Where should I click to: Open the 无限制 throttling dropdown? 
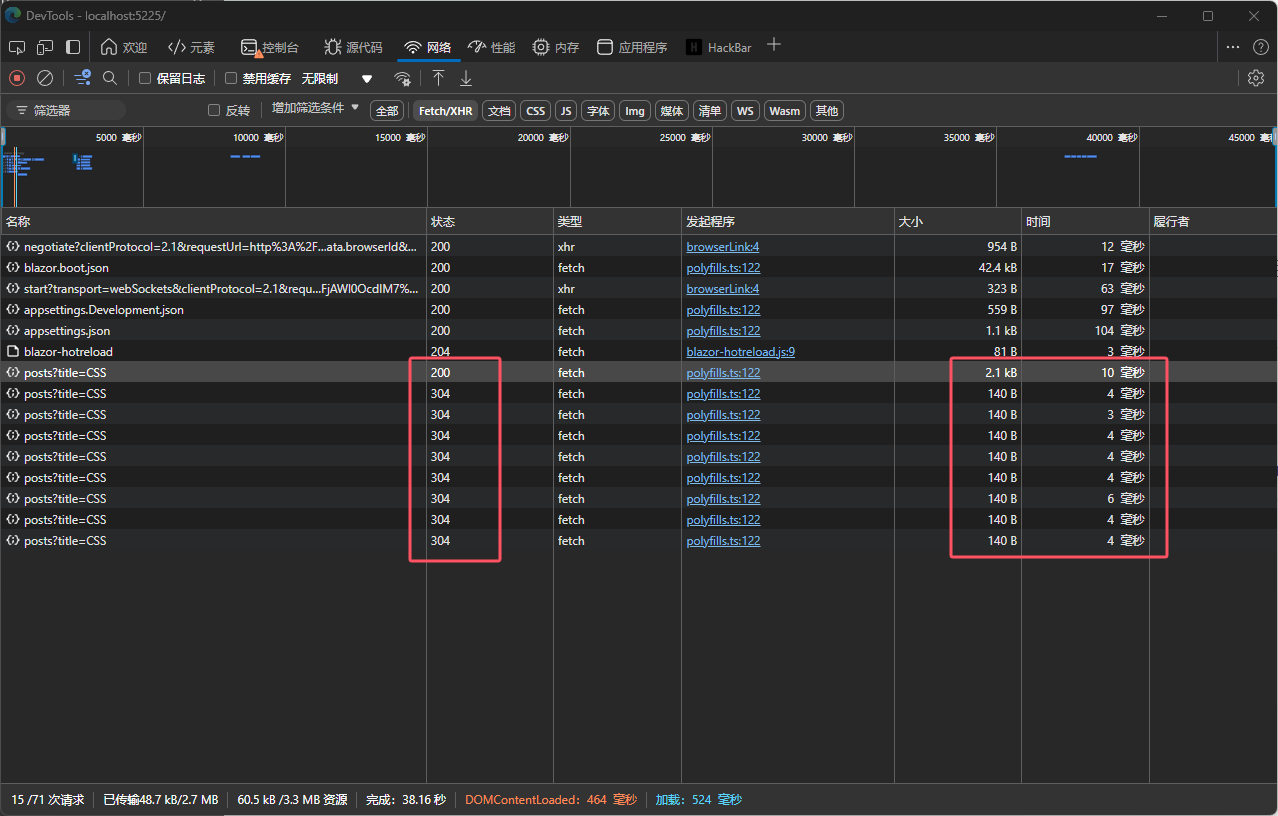(x=337, y=78)
